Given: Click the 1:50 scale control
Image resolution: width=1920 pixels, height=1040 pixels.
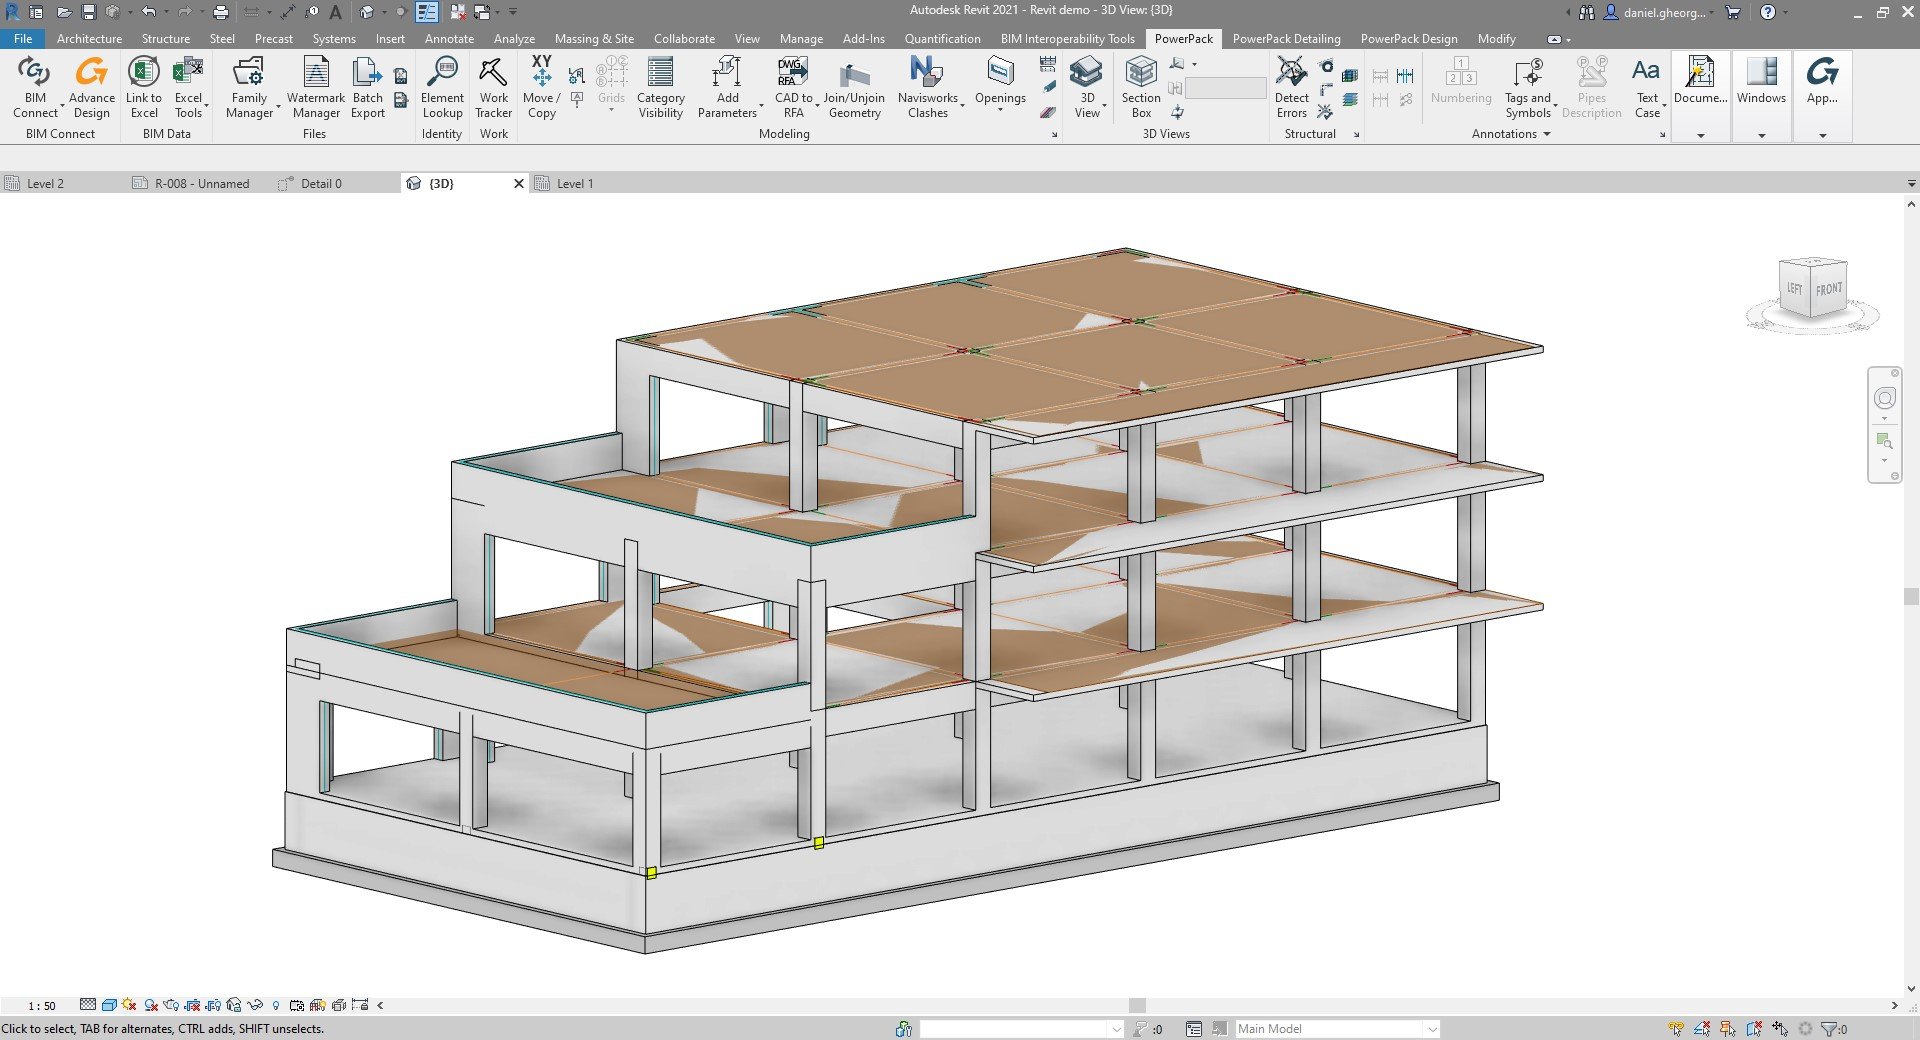Looking at the screenshot, I should [38, 1006].
